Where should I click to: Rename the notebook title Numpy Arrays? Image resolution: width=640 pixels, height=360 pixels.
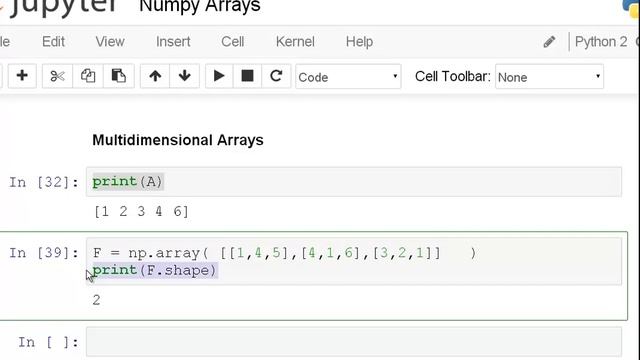[200, 7]
